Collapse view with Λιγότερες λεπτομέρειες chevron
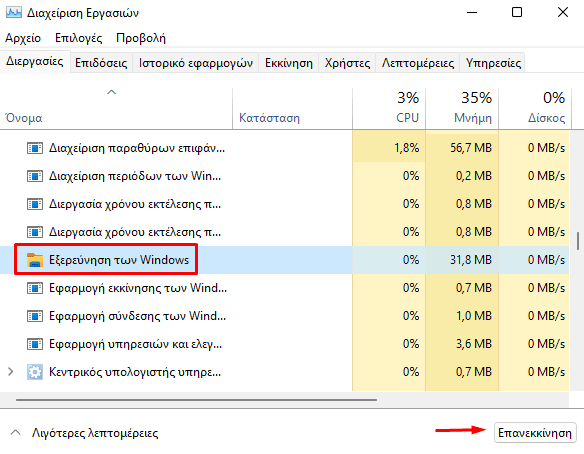The image size is (584, 454). (x=15, y=432)
